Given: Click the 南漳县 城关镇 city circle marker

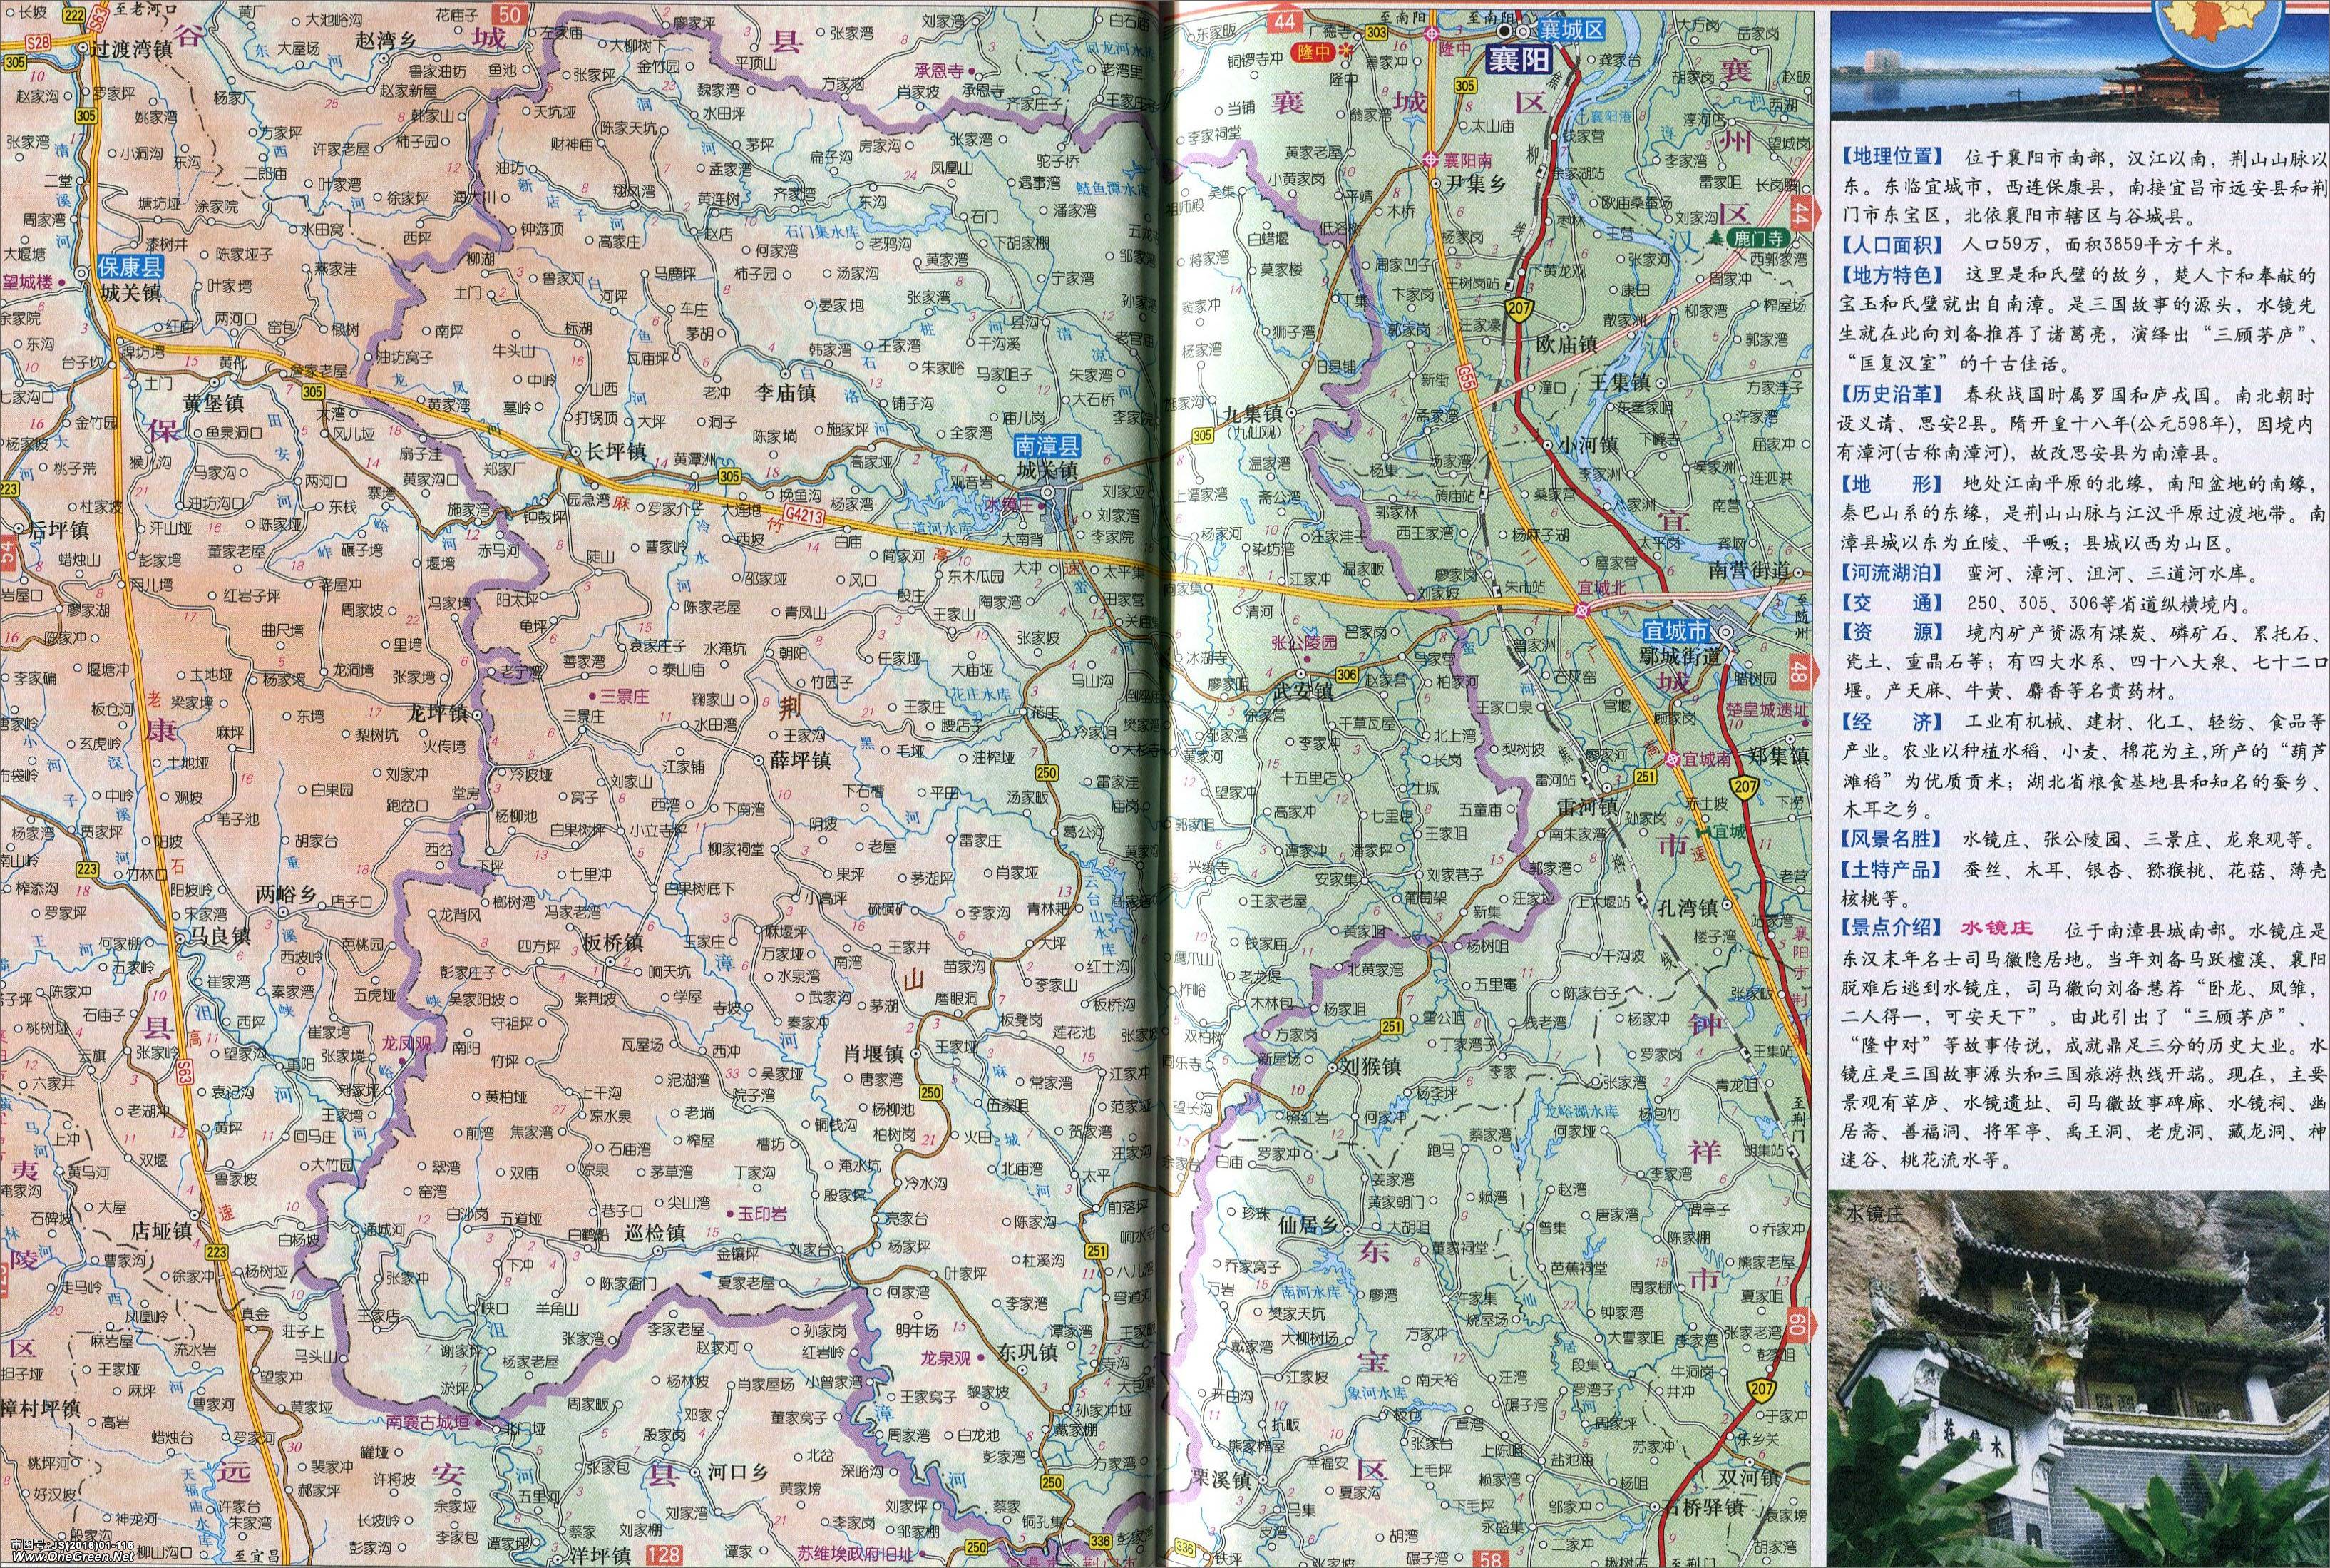Looking at the screenshot, I should (1048, 492).
